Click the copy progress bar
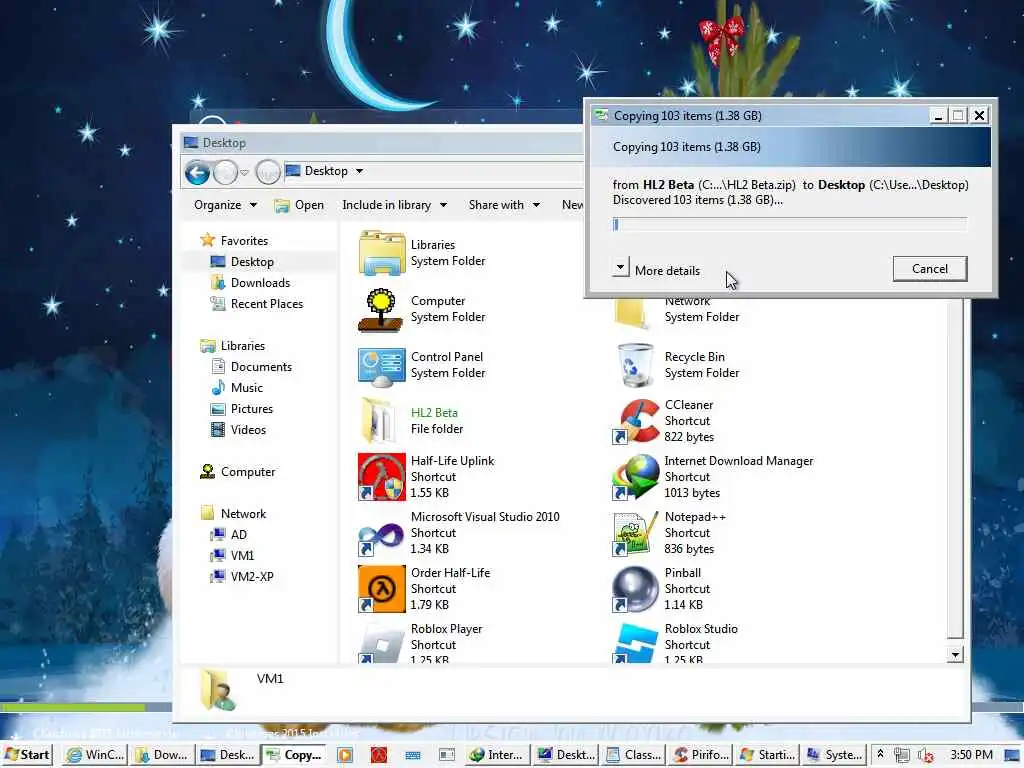The image size is (1024, 768). pyautogui.click(x=790, y=225)
